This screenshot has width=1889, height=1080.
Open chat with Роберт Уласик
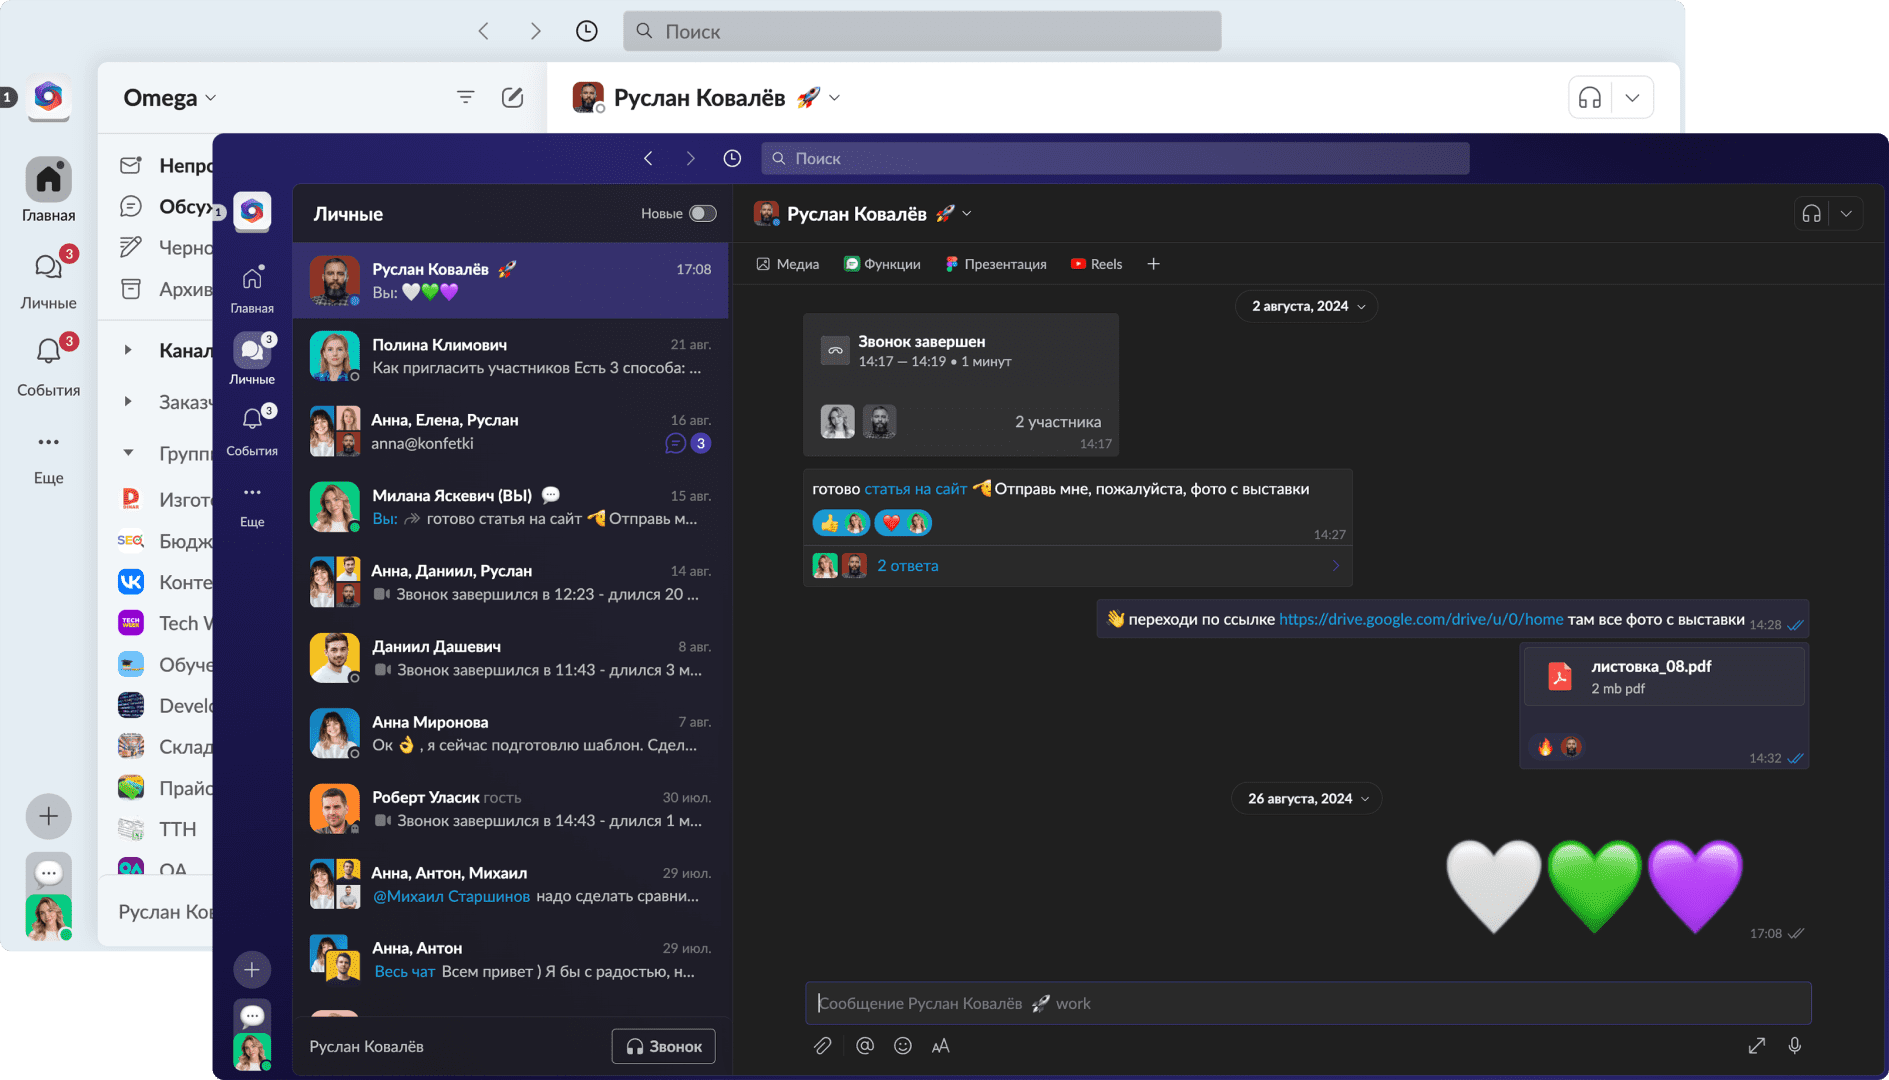pos(511,809)
